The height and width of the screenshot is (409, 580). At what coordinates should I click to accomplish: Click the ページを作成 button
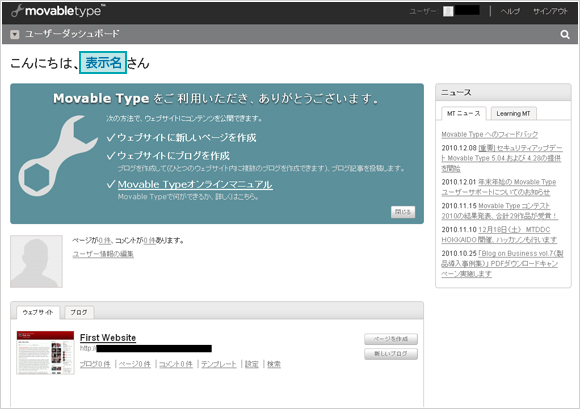[391, 339]
